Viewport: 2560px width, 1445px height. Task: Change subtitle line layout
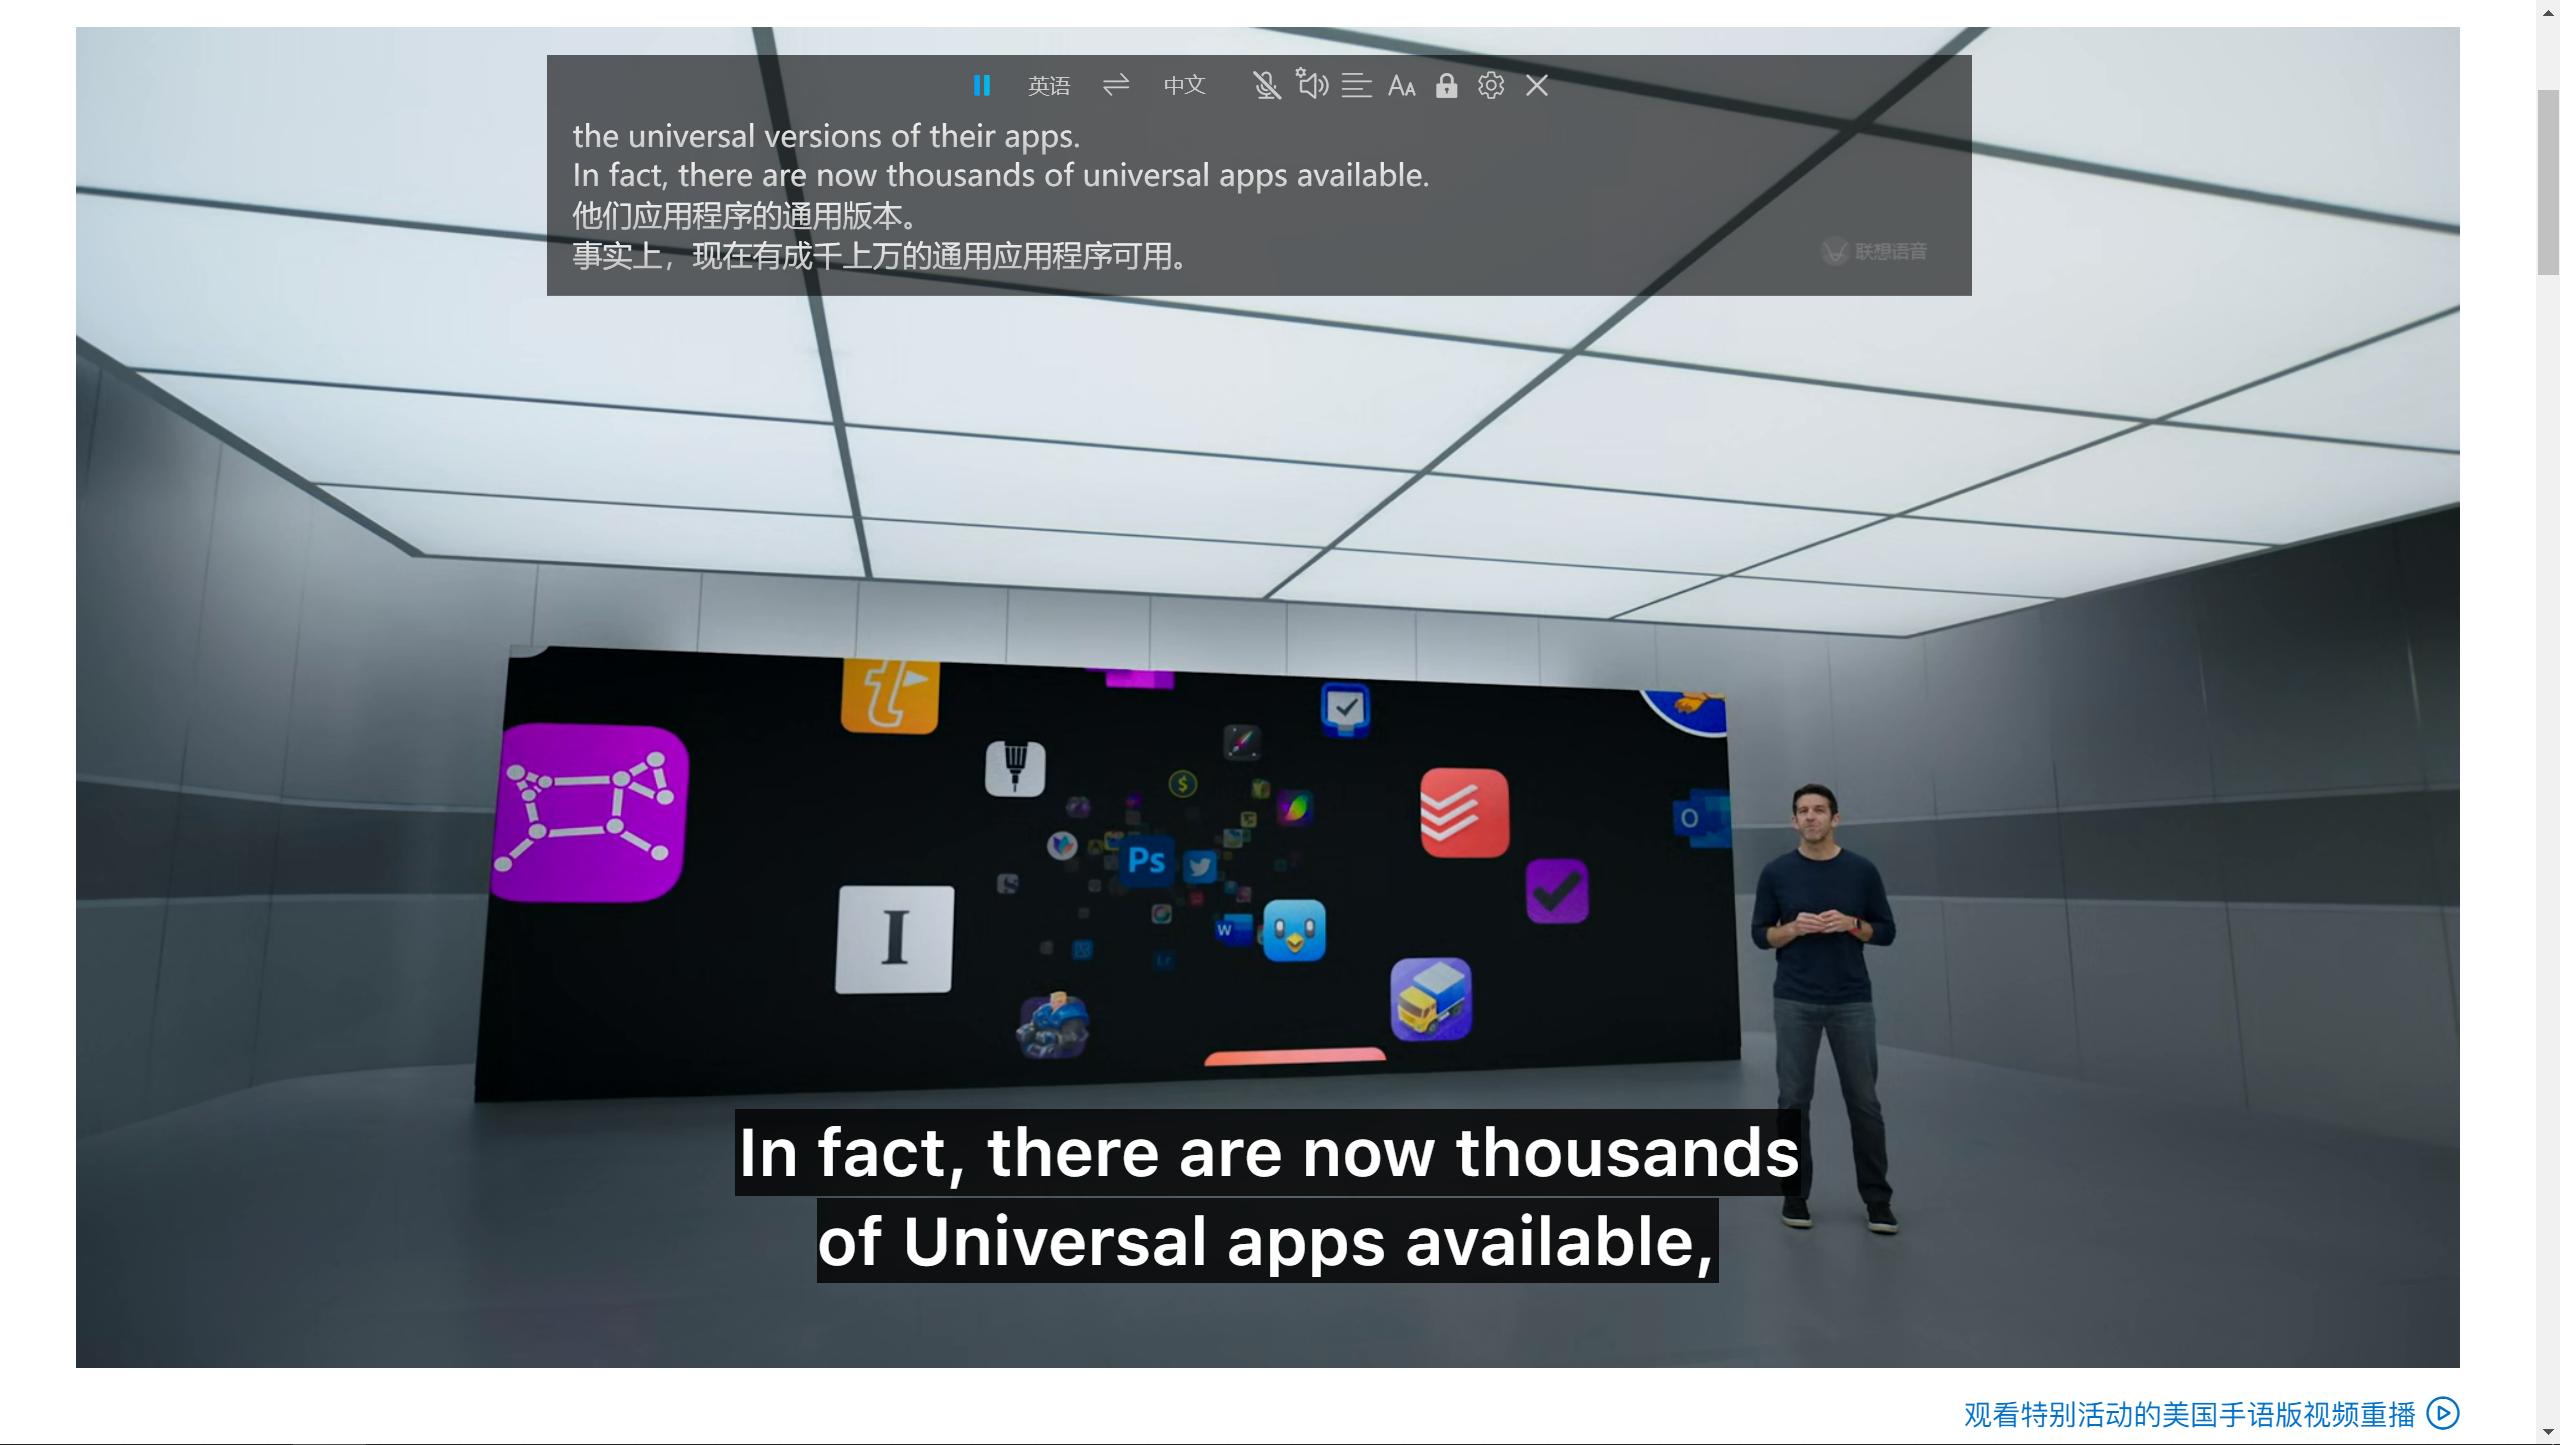tap(1356, 86)
